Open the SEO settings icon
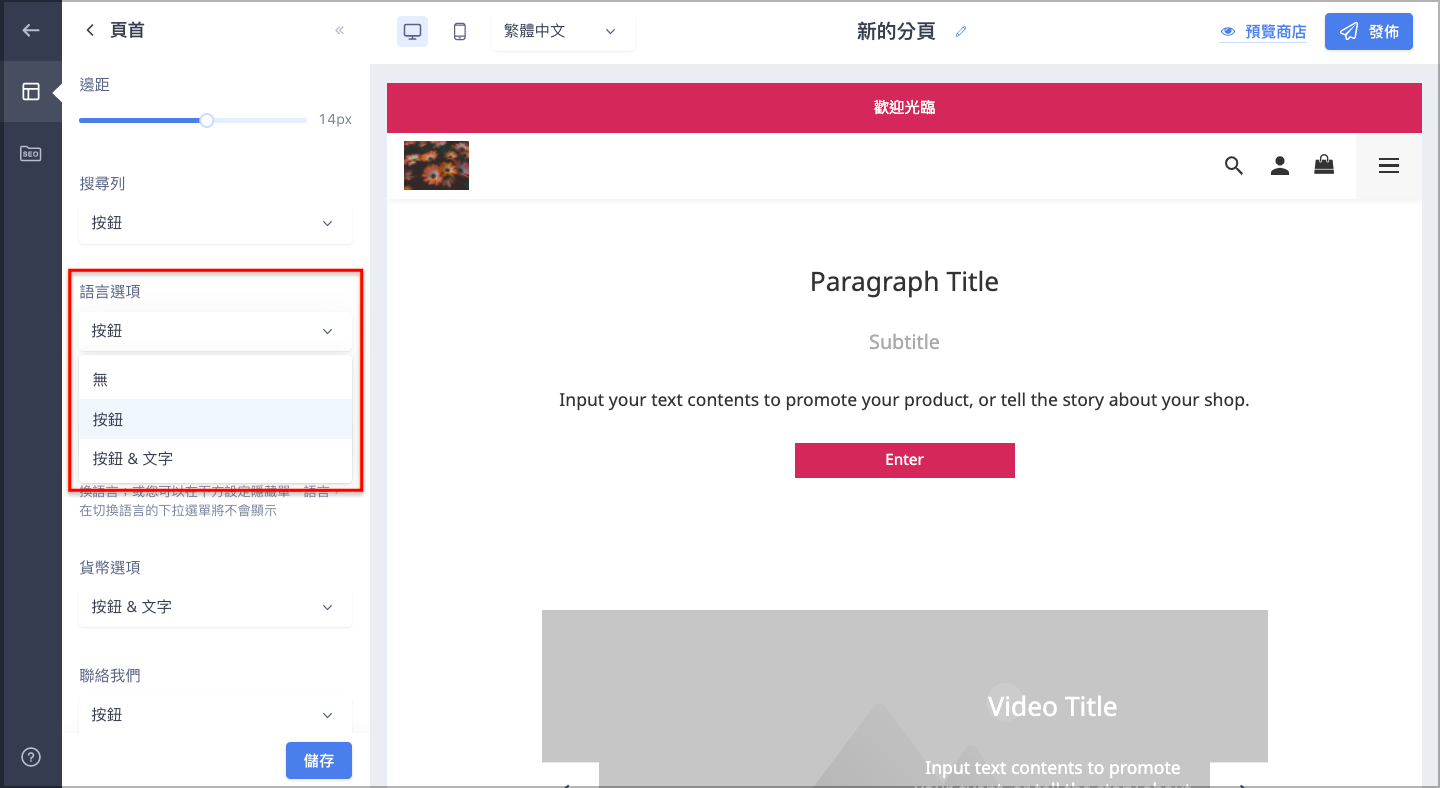1440x788 pixels. click(x=31, y=154)
